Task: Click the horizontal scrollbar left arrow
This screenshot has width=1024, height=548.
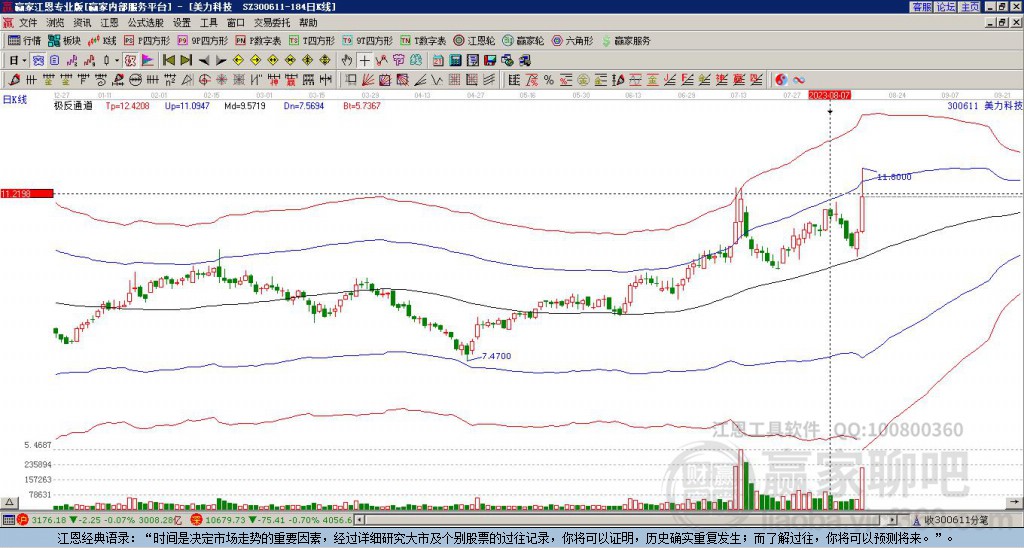Action: 360,520
